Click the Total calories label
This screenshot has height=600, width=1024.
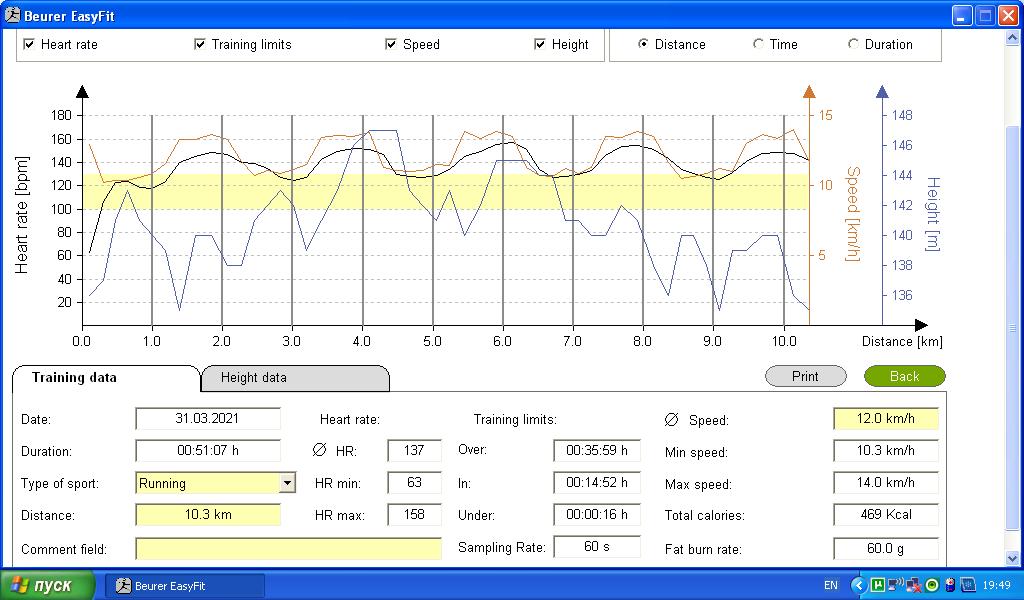(x=705, y=516)
